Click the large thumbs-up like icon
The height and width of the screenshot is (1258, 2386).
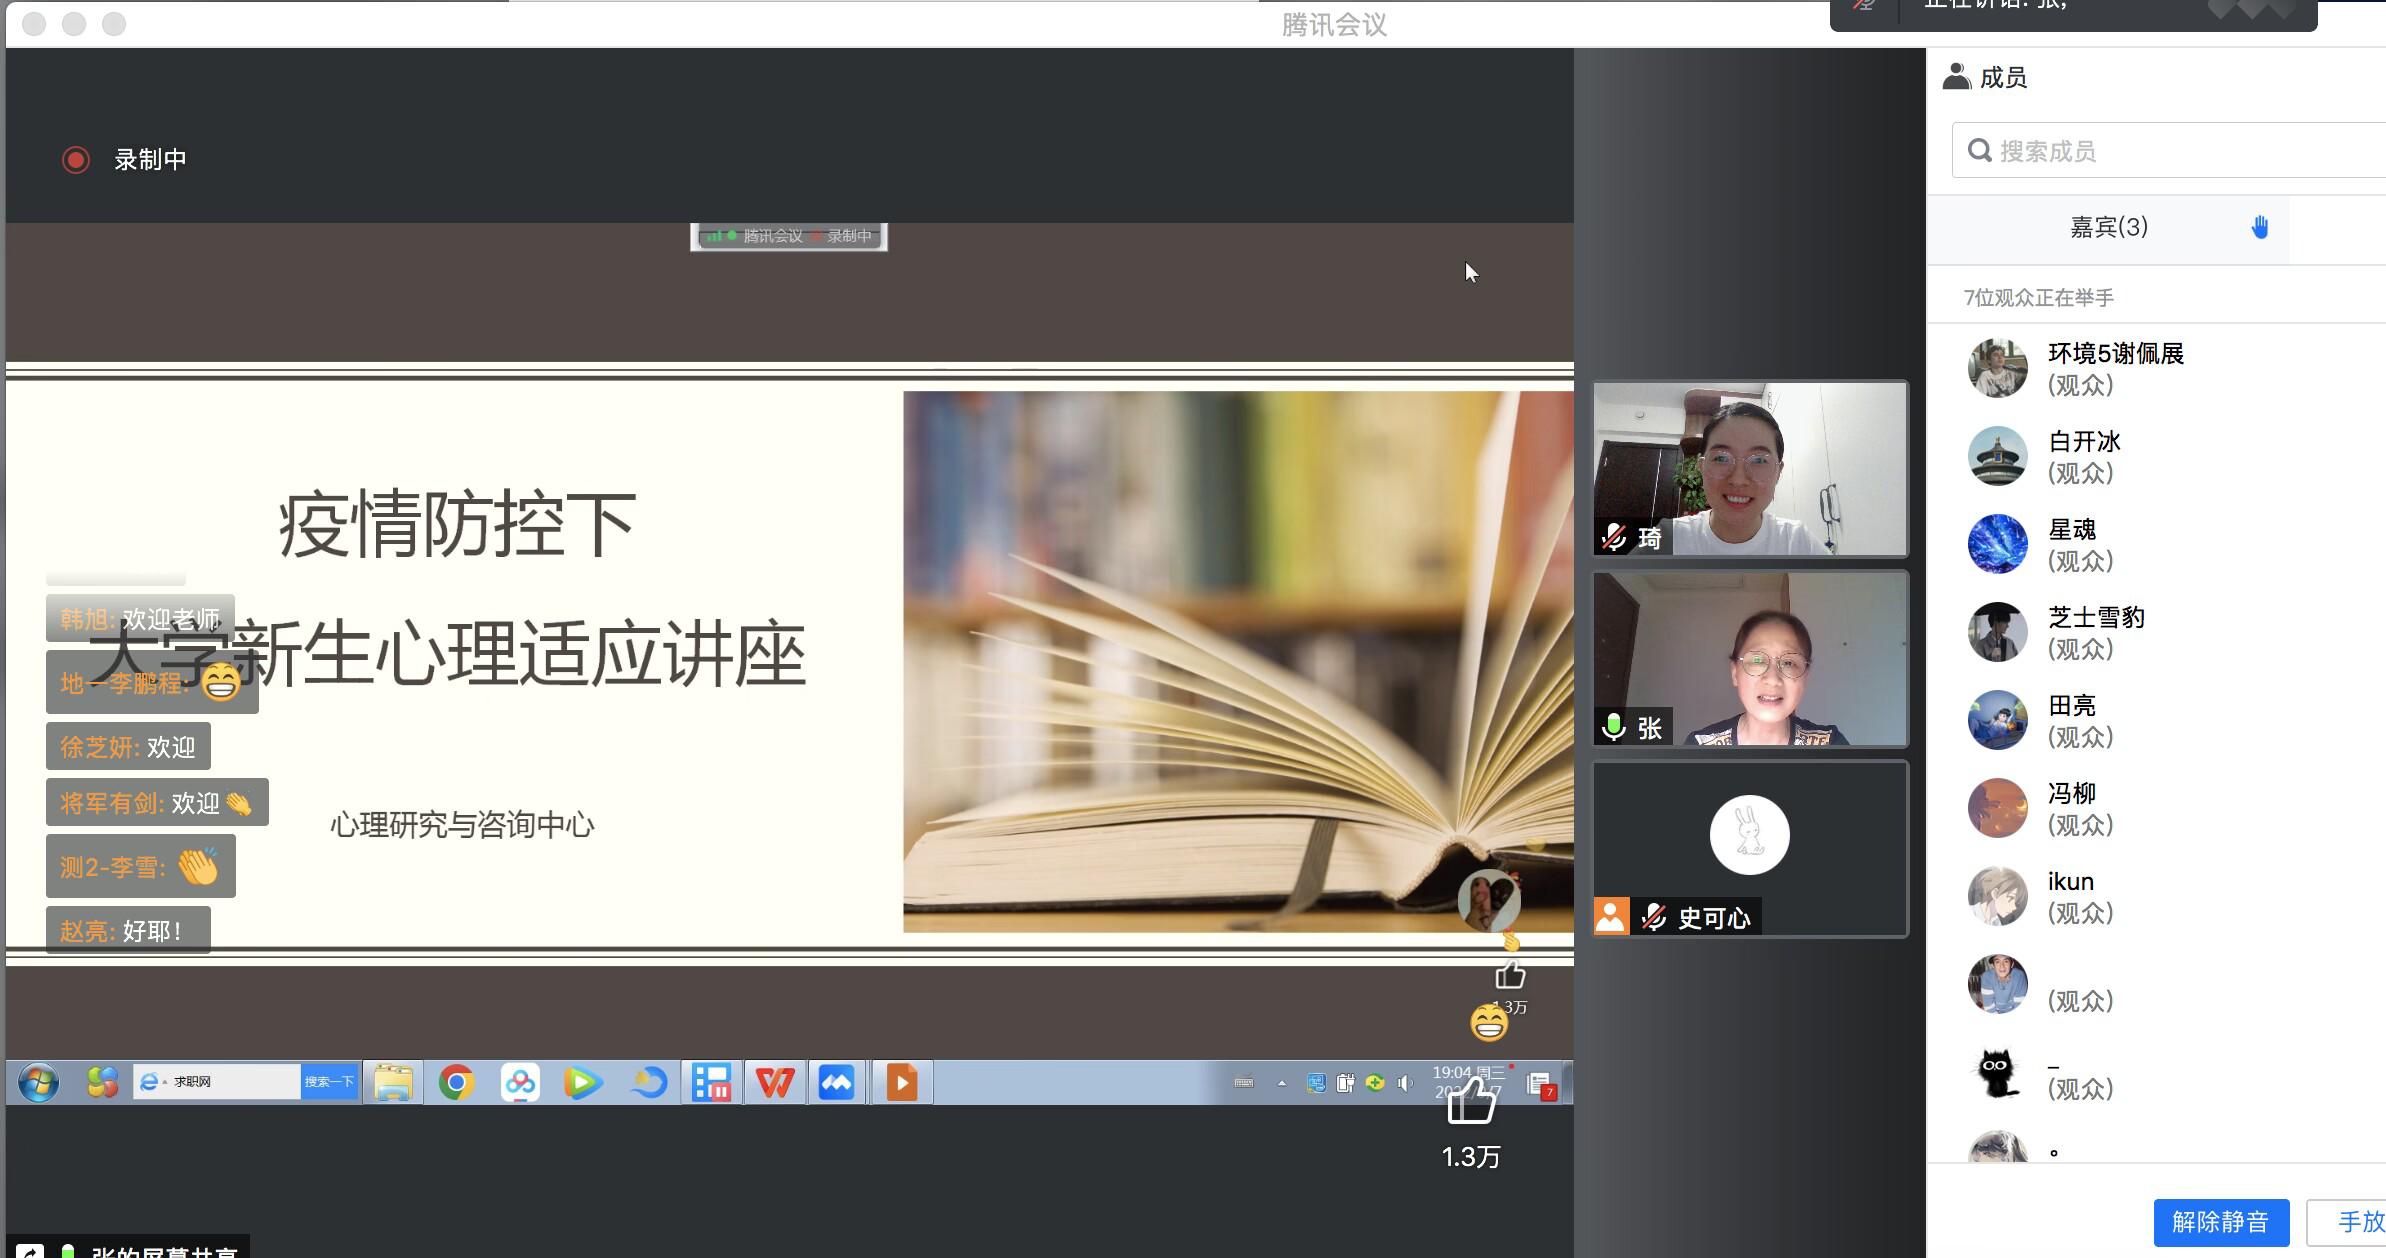coord(1472,1102)
